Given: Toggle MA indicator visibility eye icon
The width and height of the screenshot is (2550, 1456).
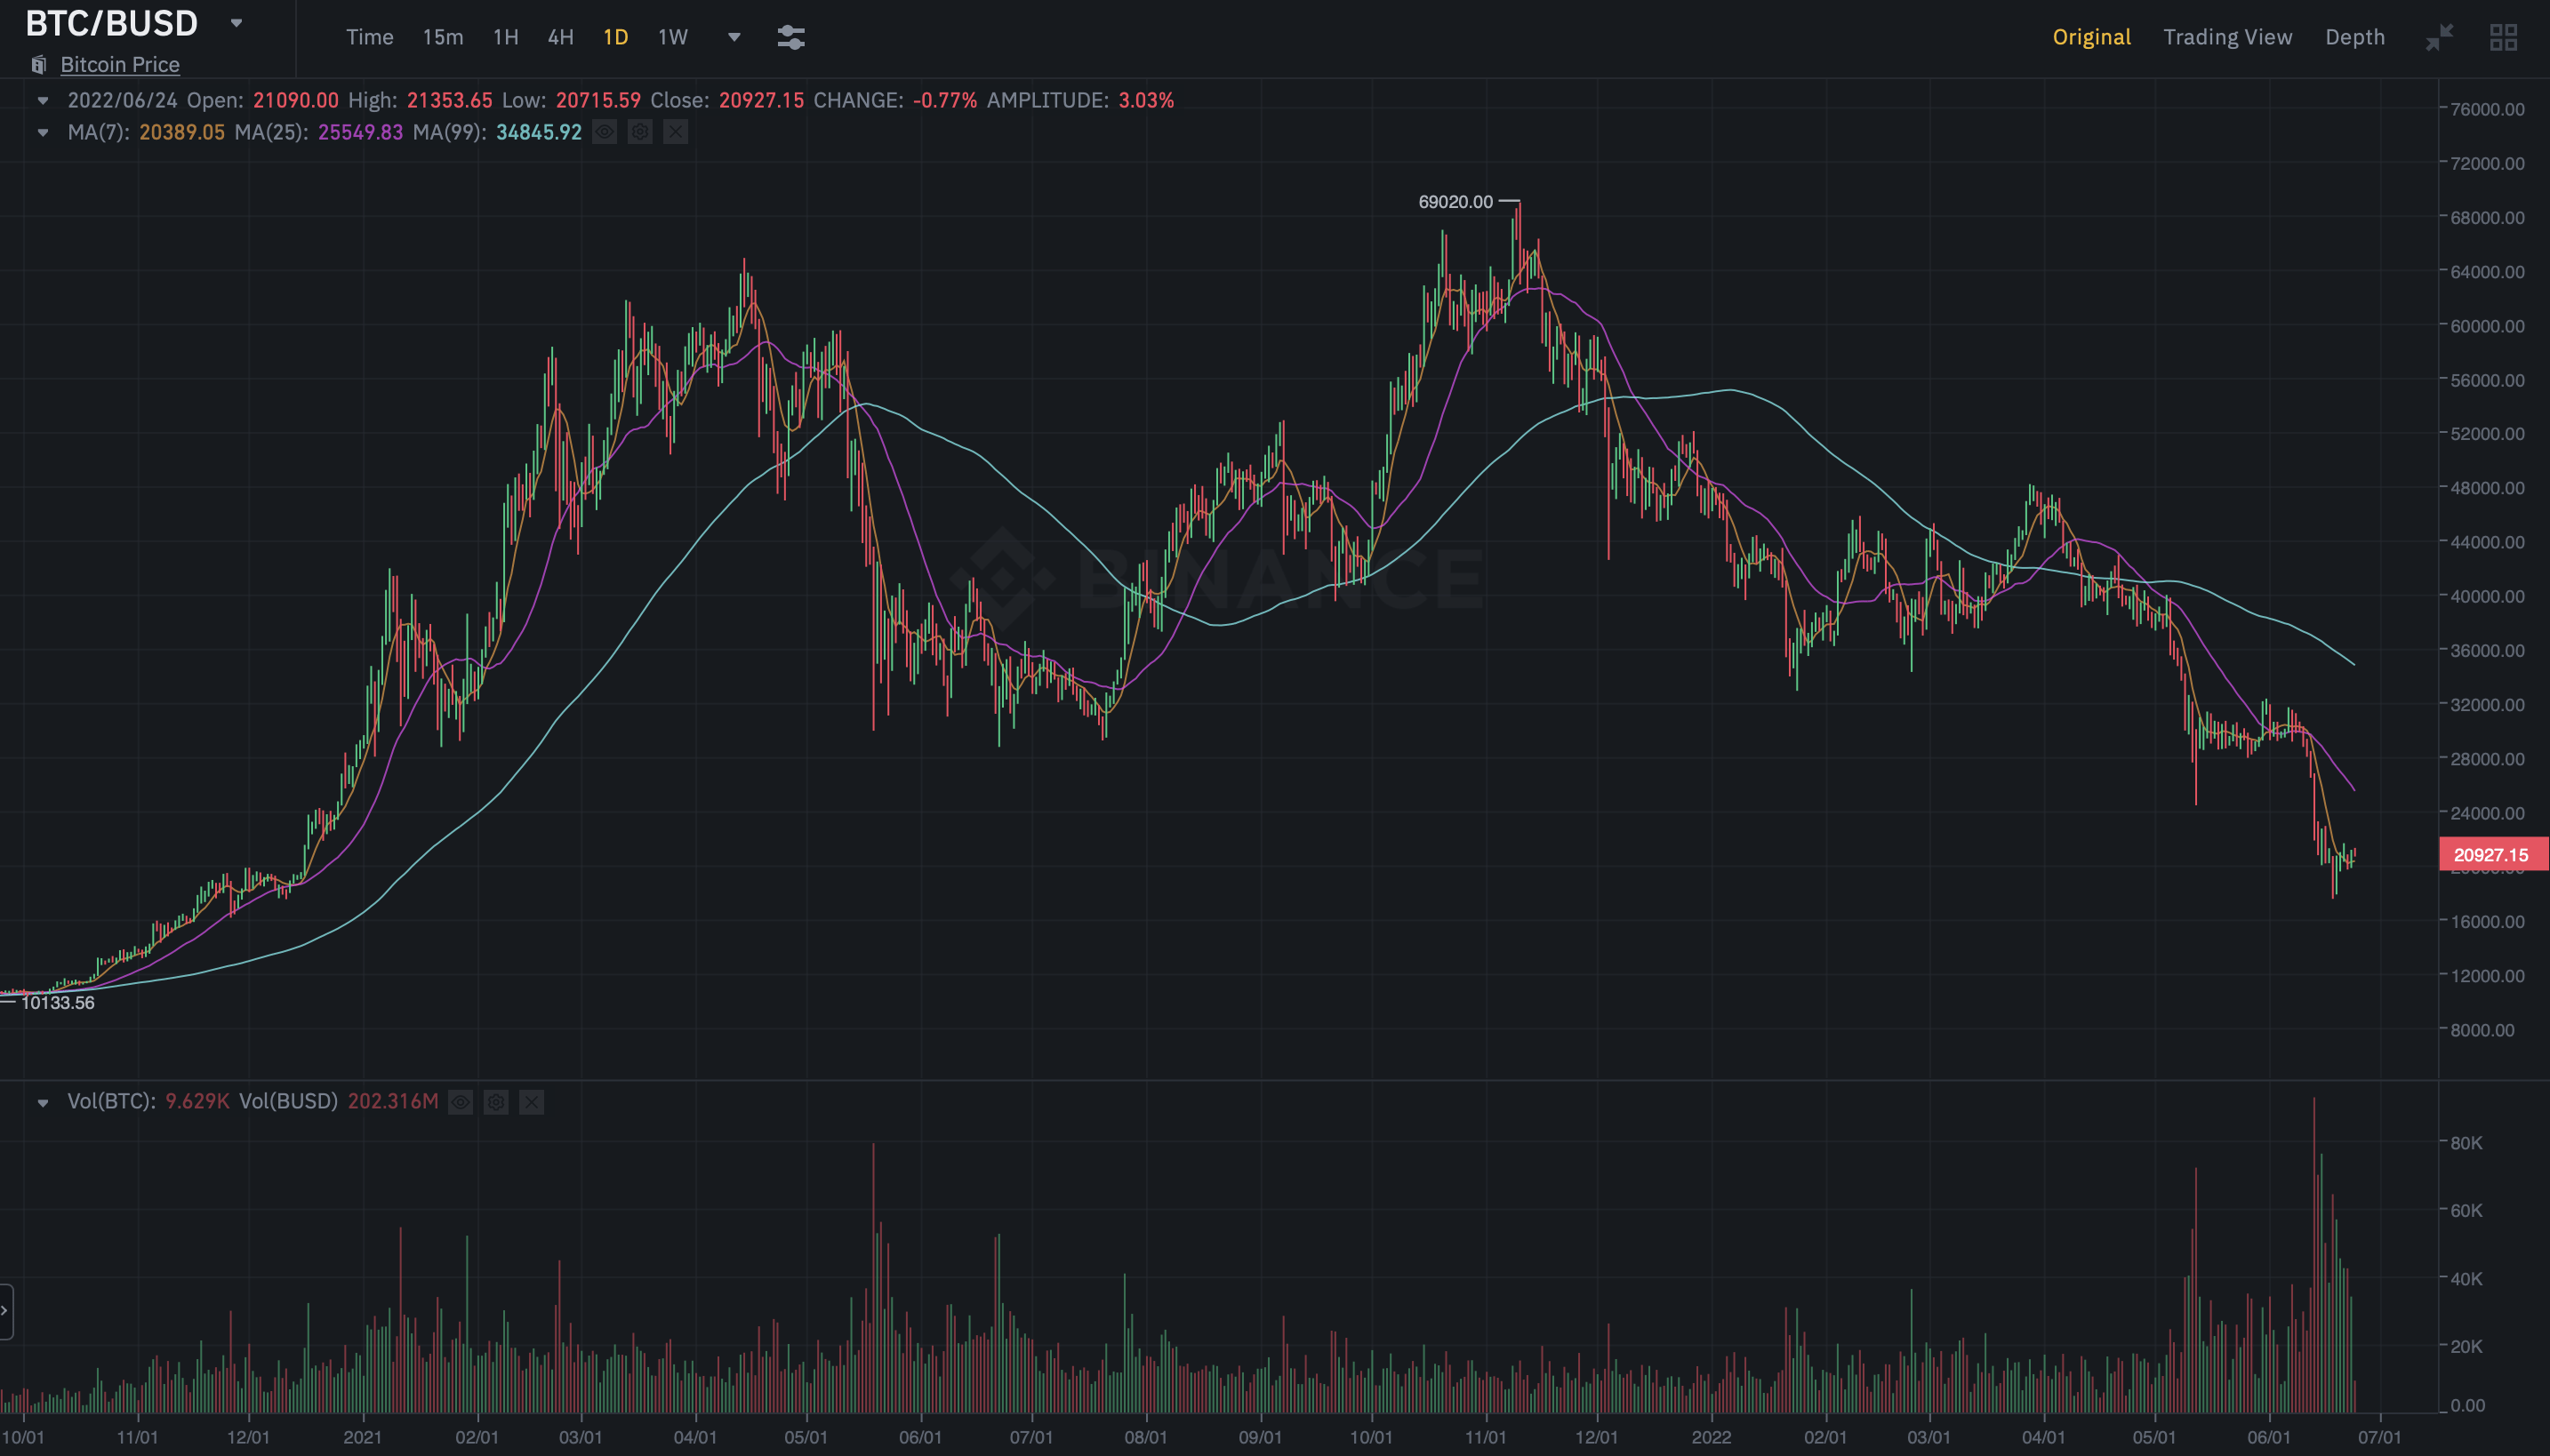Looking at the screenshot, I should (604, 132).
